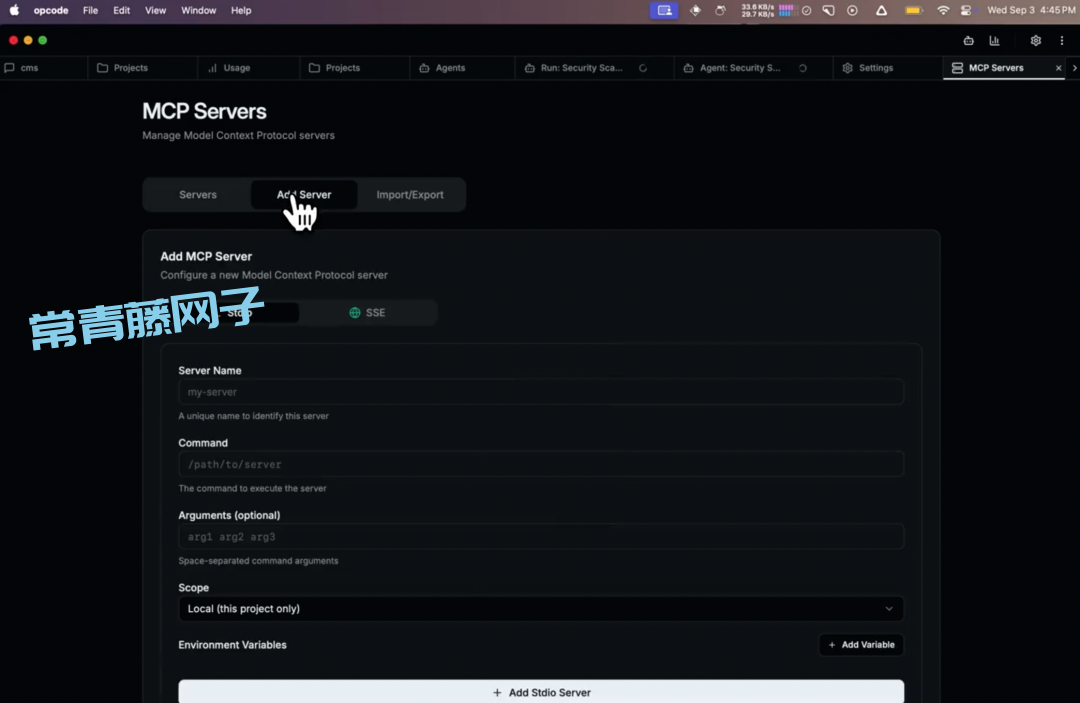This screenshot has height=703, width=1080.
Task: Open the Window menu
Action: pos(198,11)
